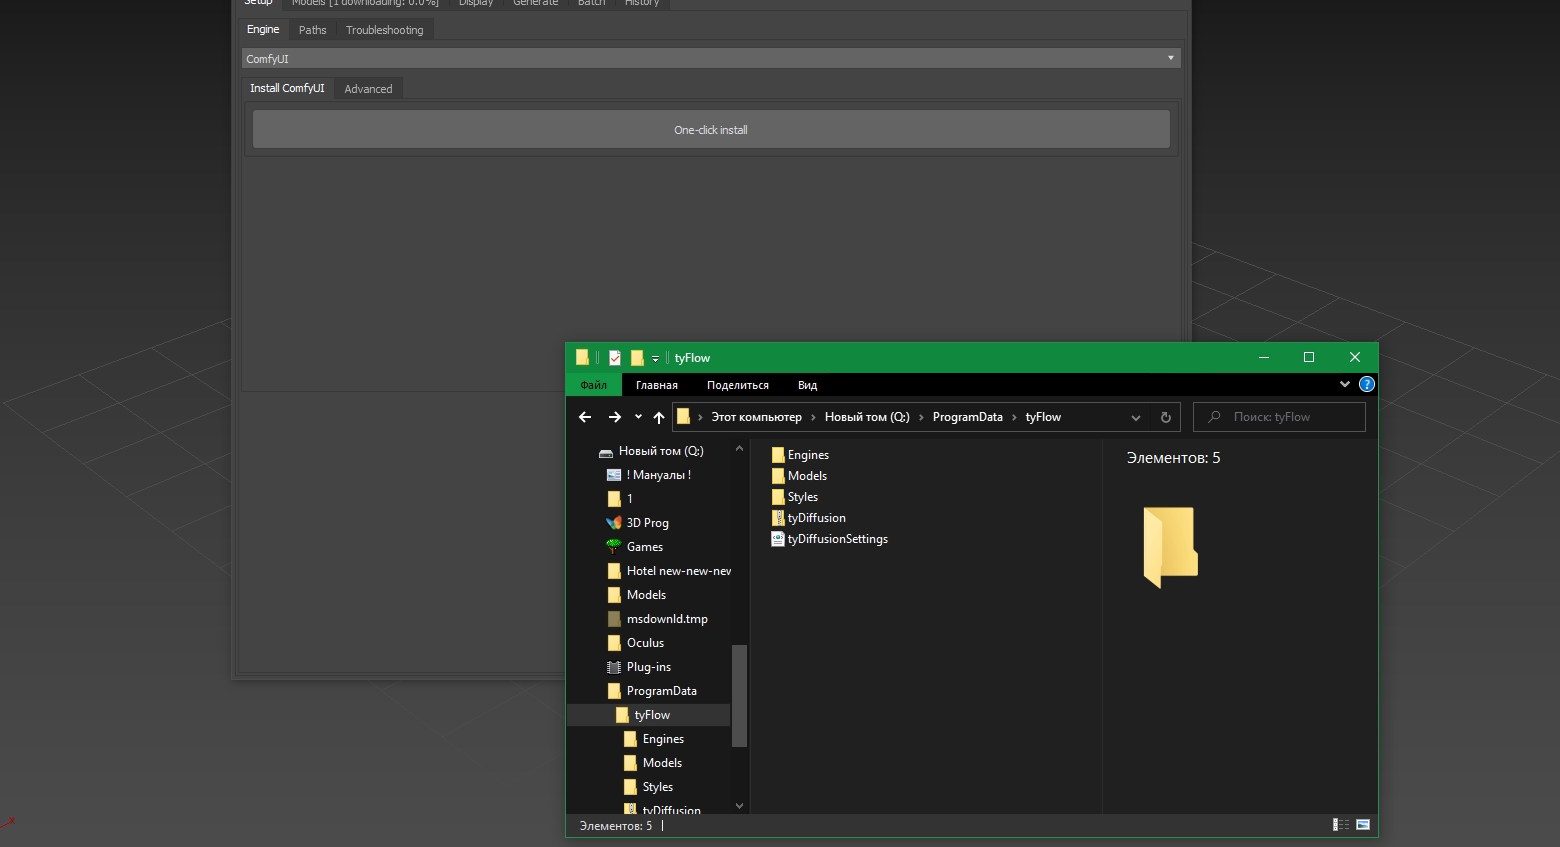Screen dimensions: 1560x847
Task: Select Oculus folder in navigation tree
Action: coord(645,643)
